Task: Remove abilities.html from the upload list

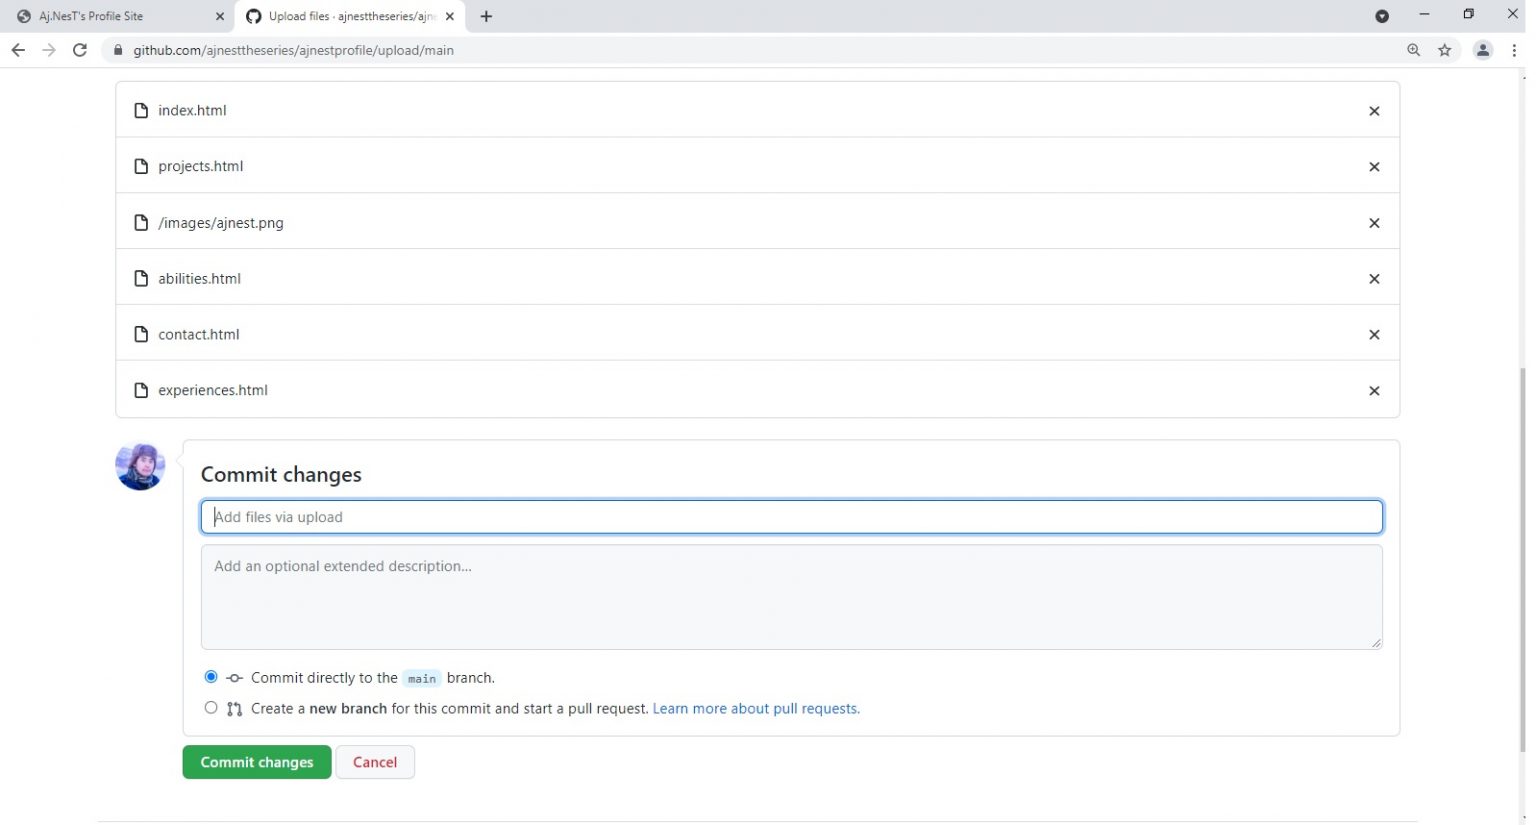Action: (1374, 279)
